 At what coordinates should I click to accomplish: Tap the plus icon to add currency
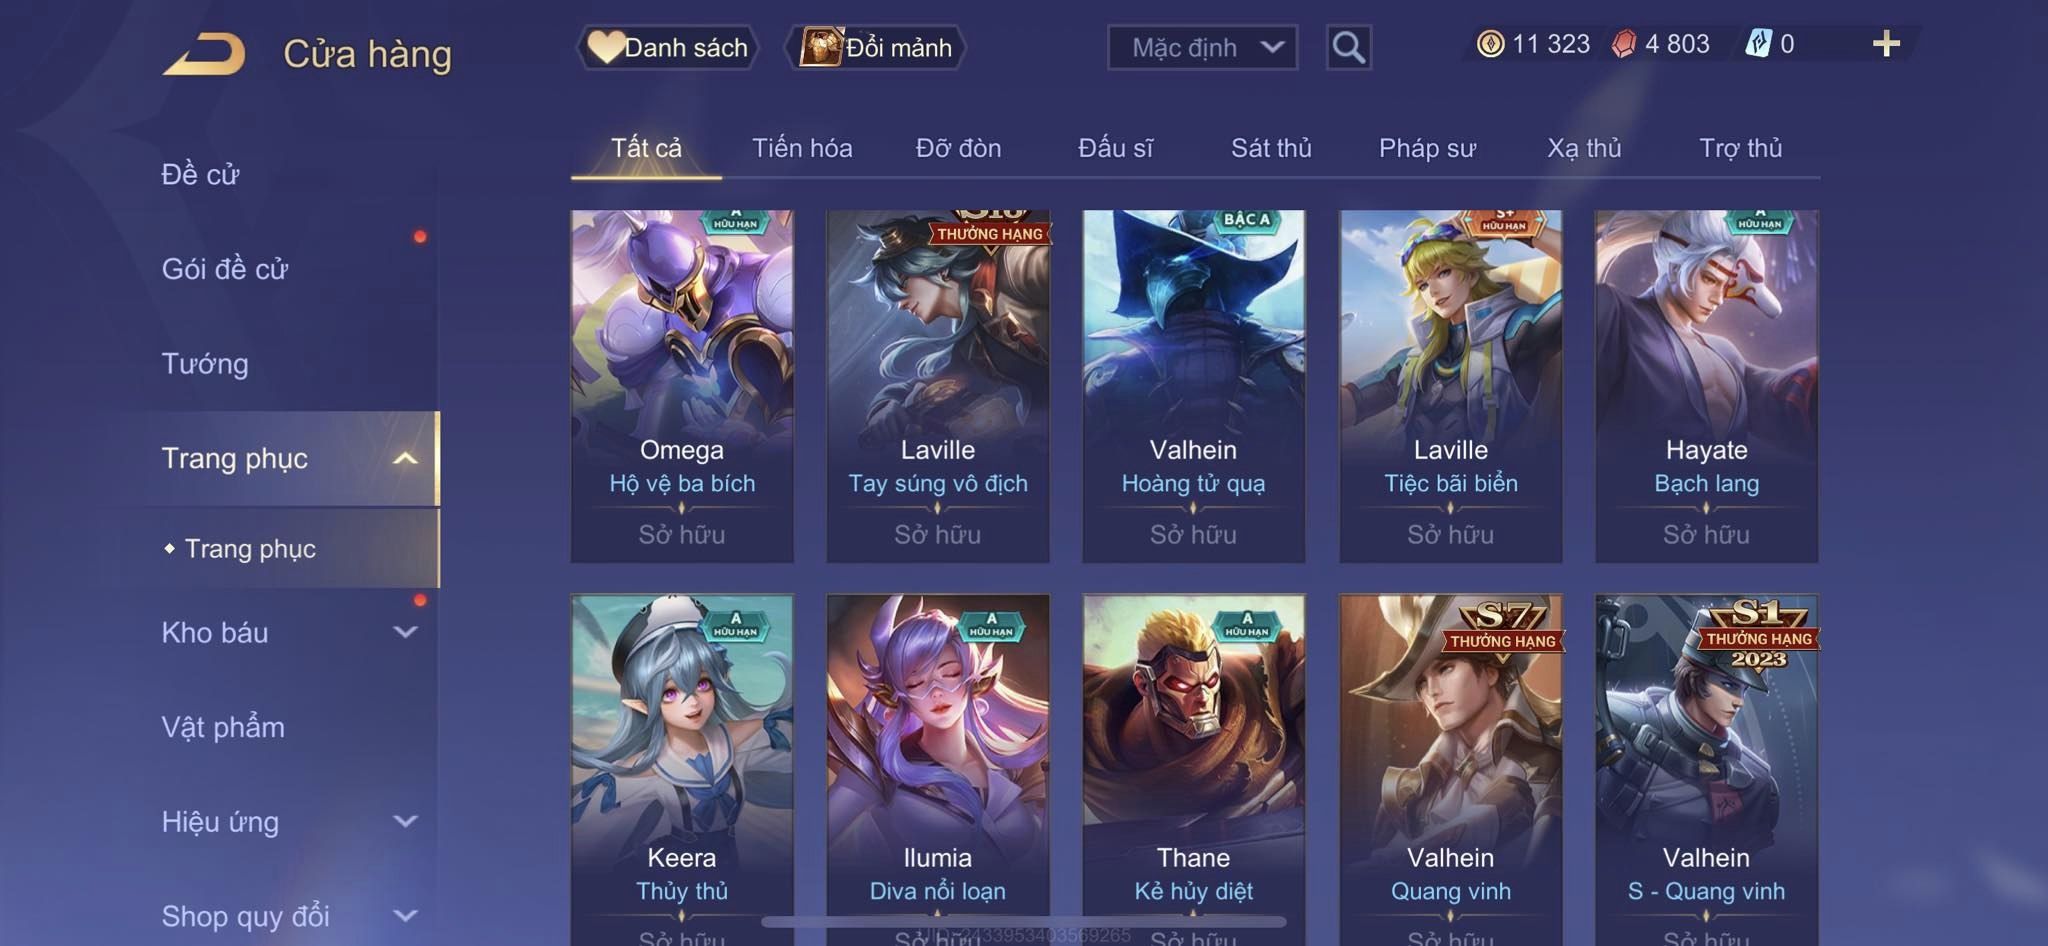coord(1886,44)
